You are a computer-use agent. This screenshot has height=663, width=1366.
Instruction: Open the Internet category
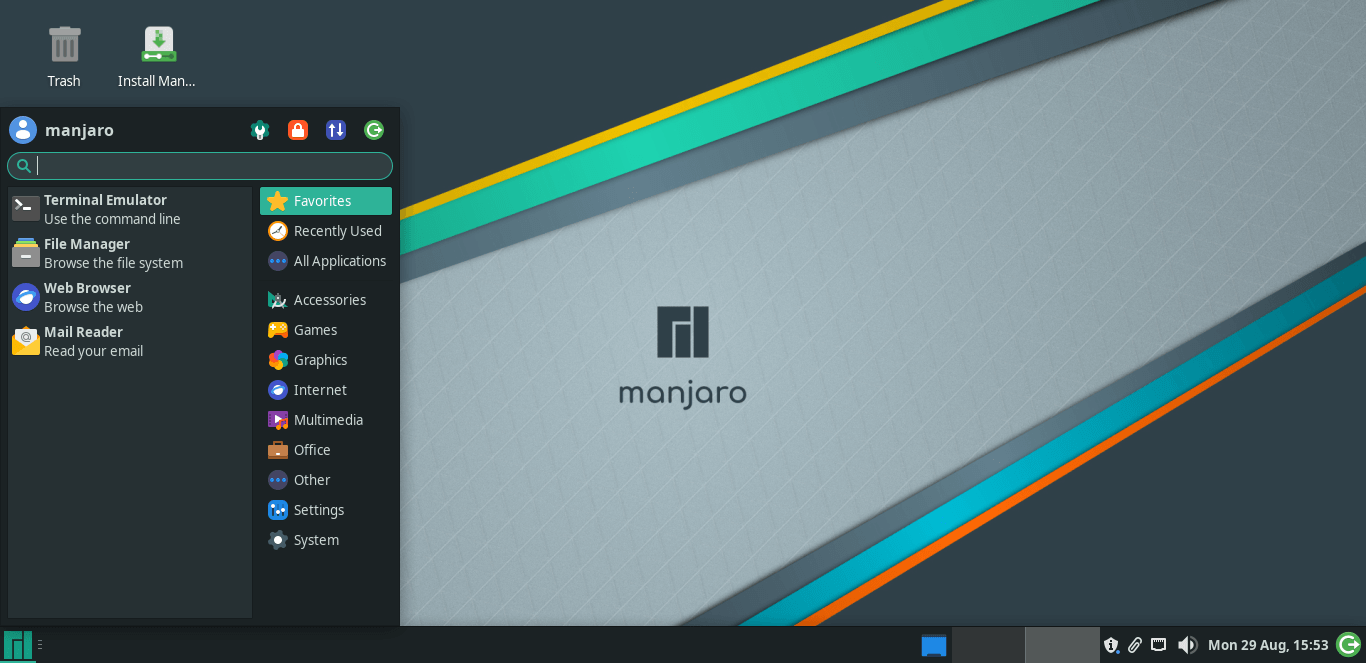(x=326, y=390)
